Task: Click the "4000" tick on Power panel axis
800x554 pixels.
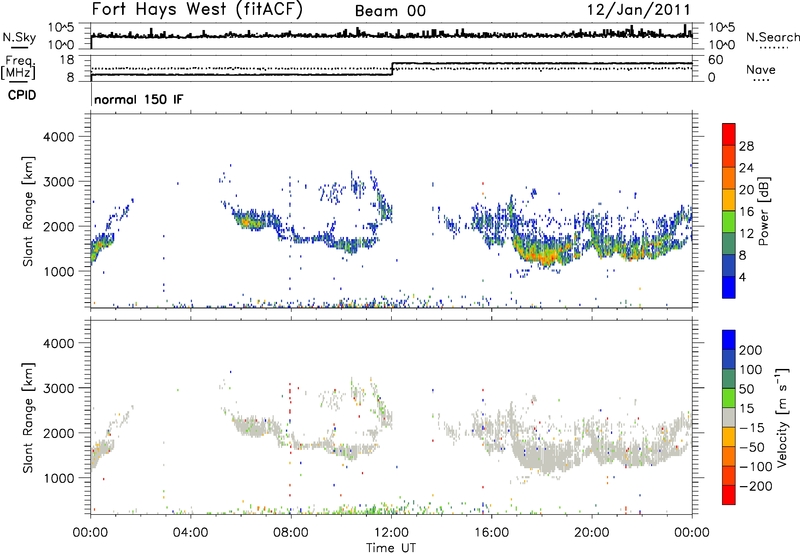Action: (x=58, y=137)
